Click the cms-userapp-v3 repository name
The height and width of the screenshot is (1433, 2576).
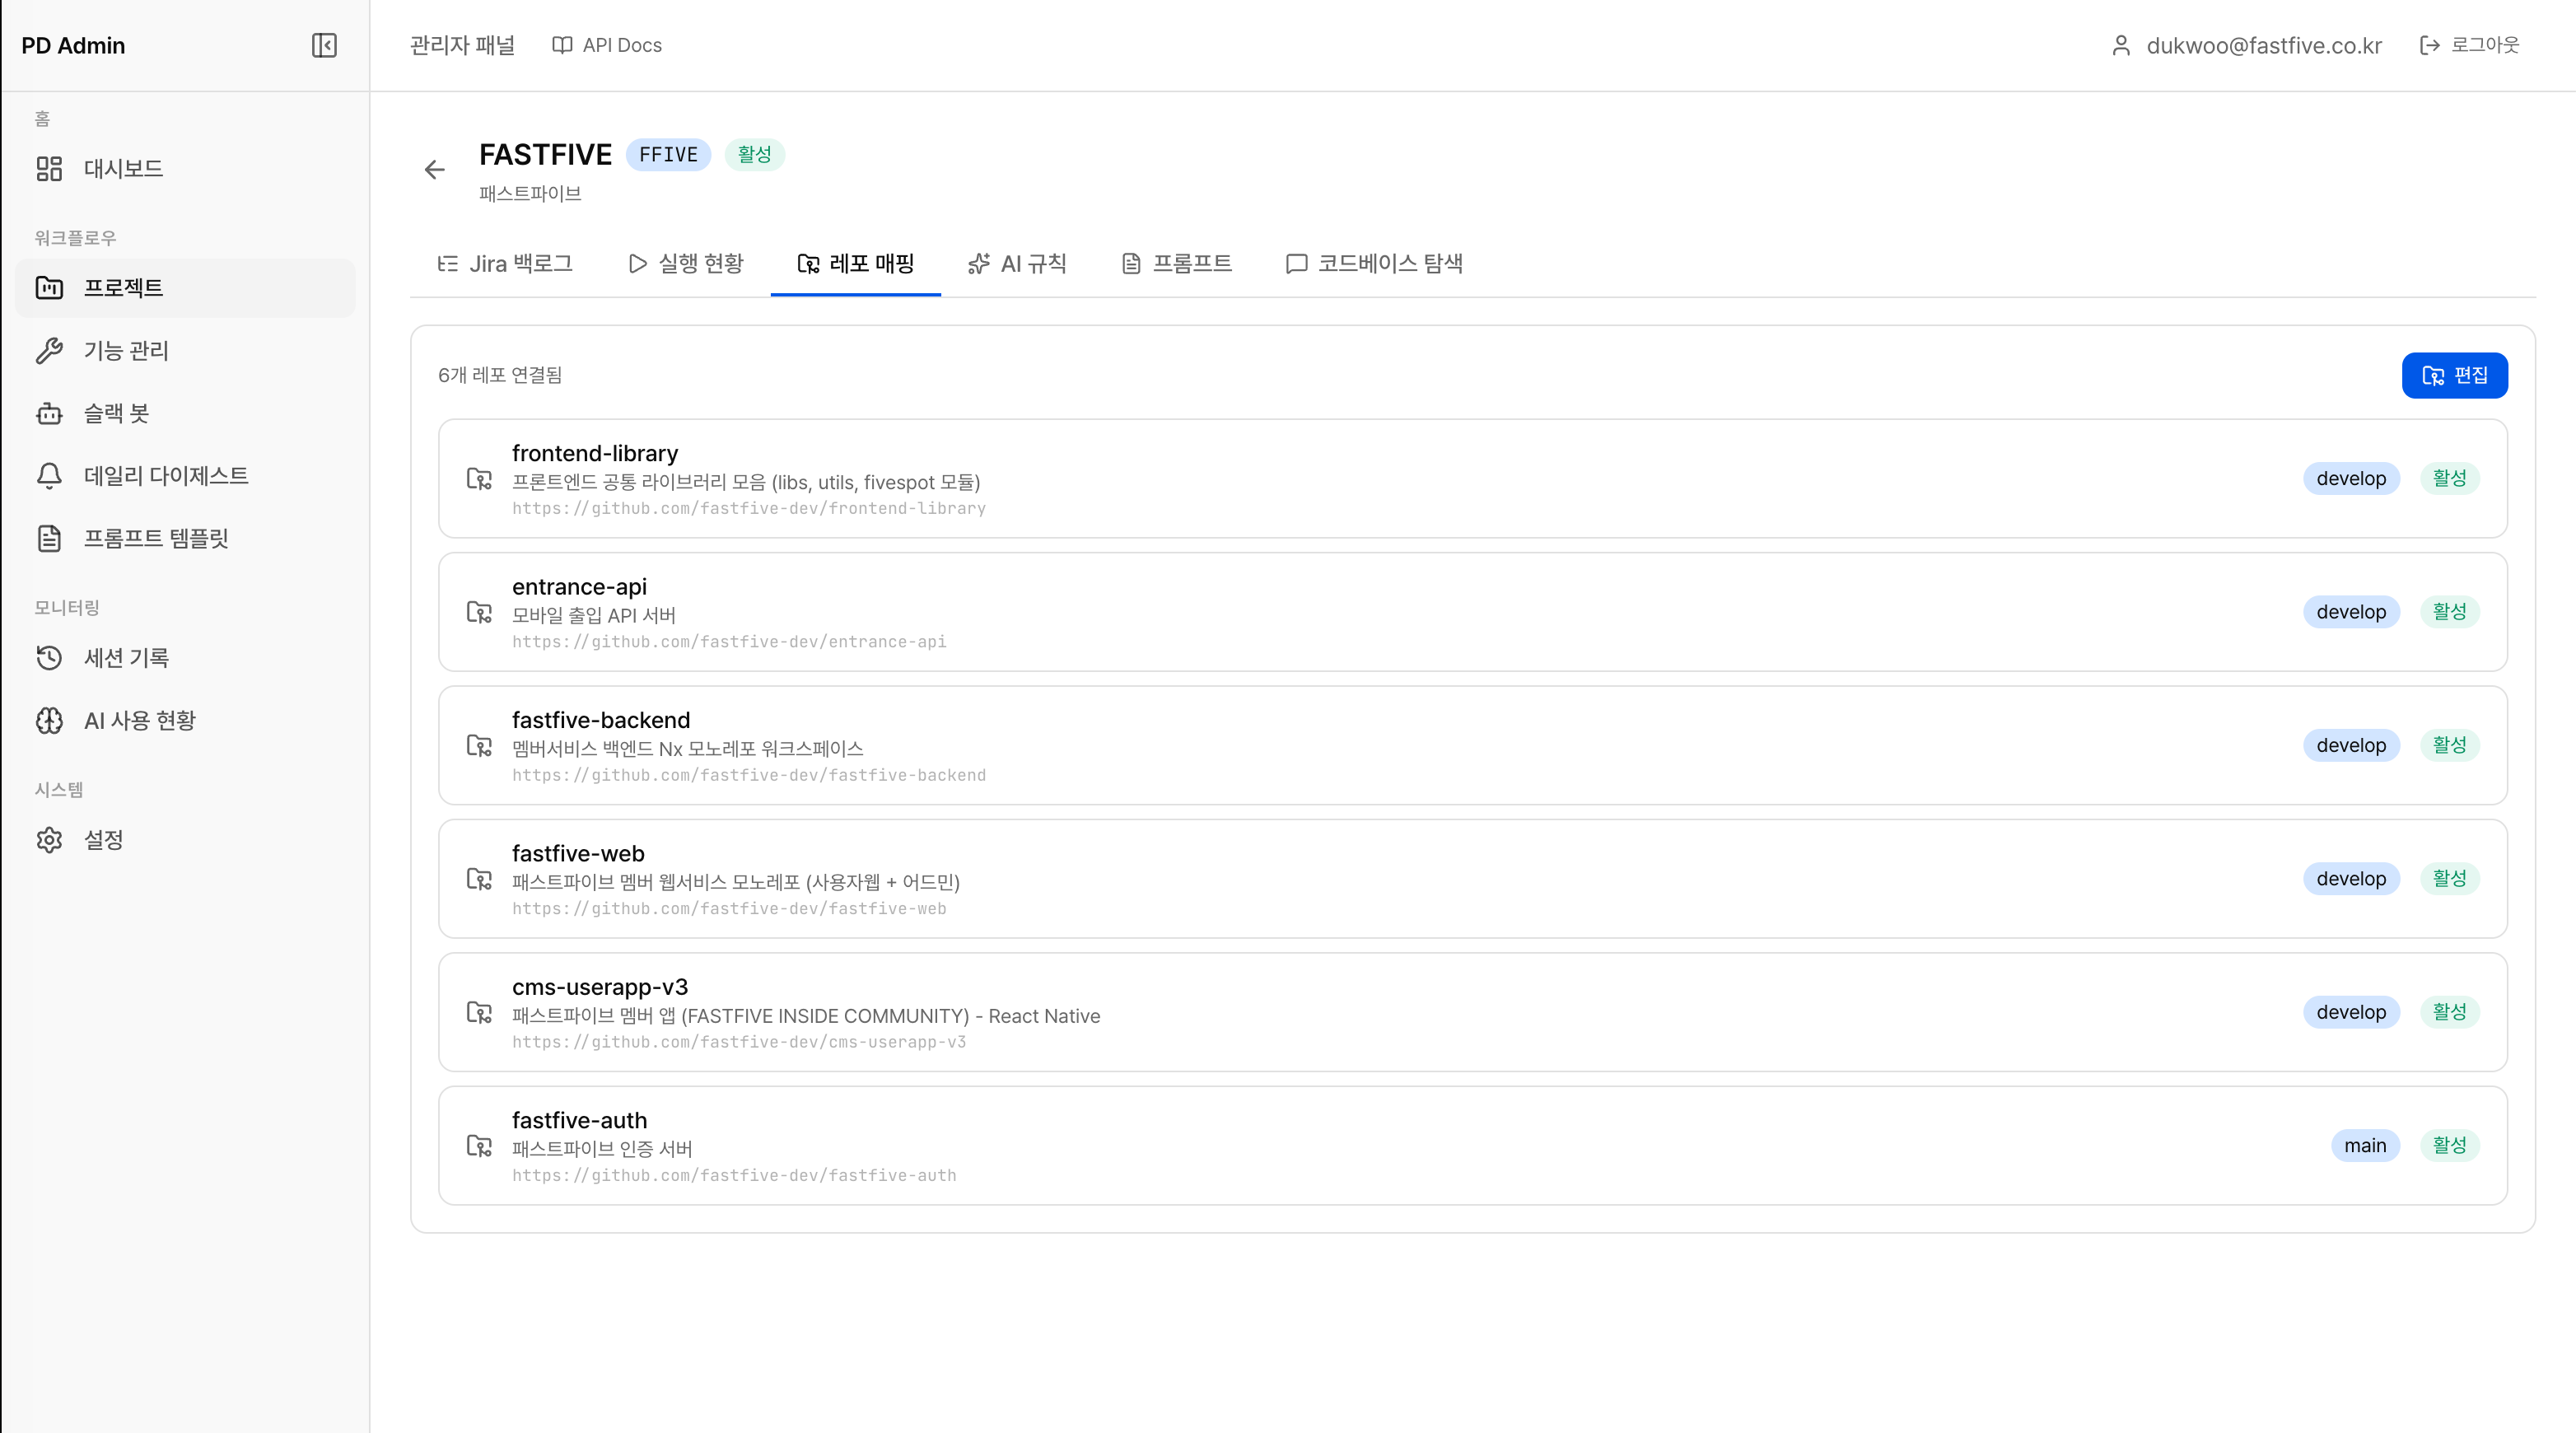pyautogui.click(x=600, y=987)
